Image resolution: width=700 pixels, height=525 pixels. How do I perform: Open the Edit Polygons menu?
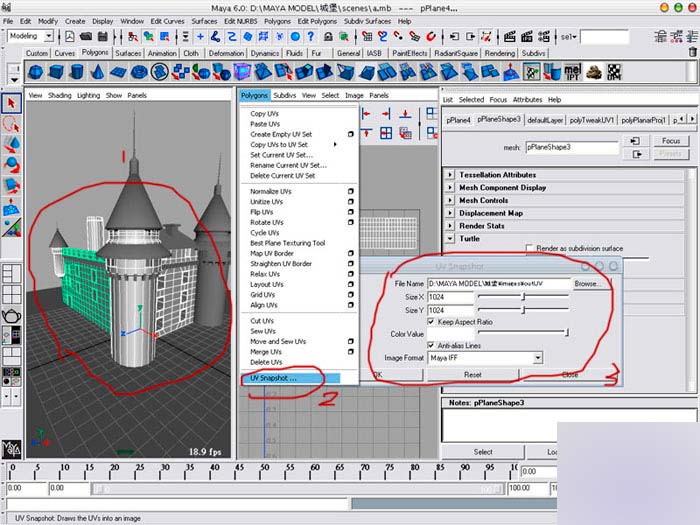pyautogui.click(x=317, y=21)
